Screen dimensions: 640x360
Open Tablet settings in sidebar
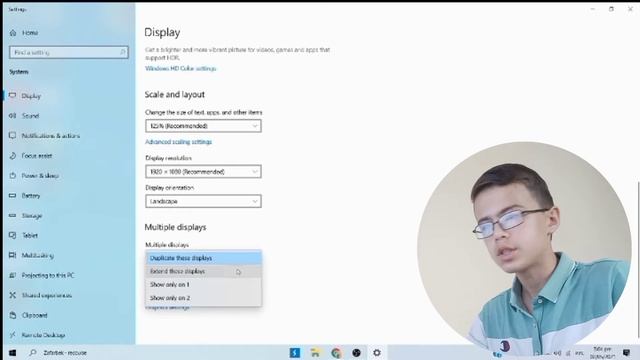pos(29,236)
